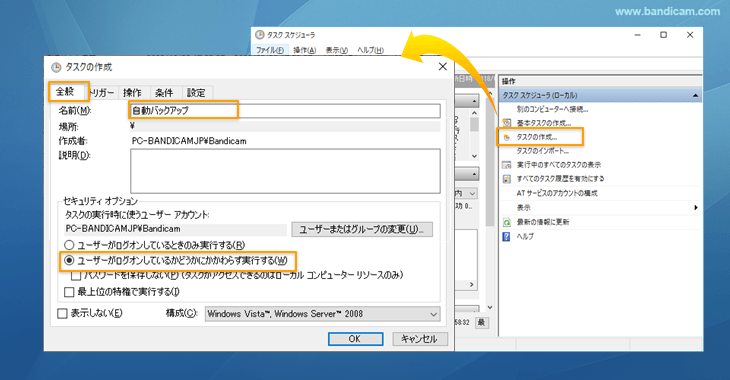
Task: Click the すべてのタスク履歴を有効にする icon
Action: point(507,179)
